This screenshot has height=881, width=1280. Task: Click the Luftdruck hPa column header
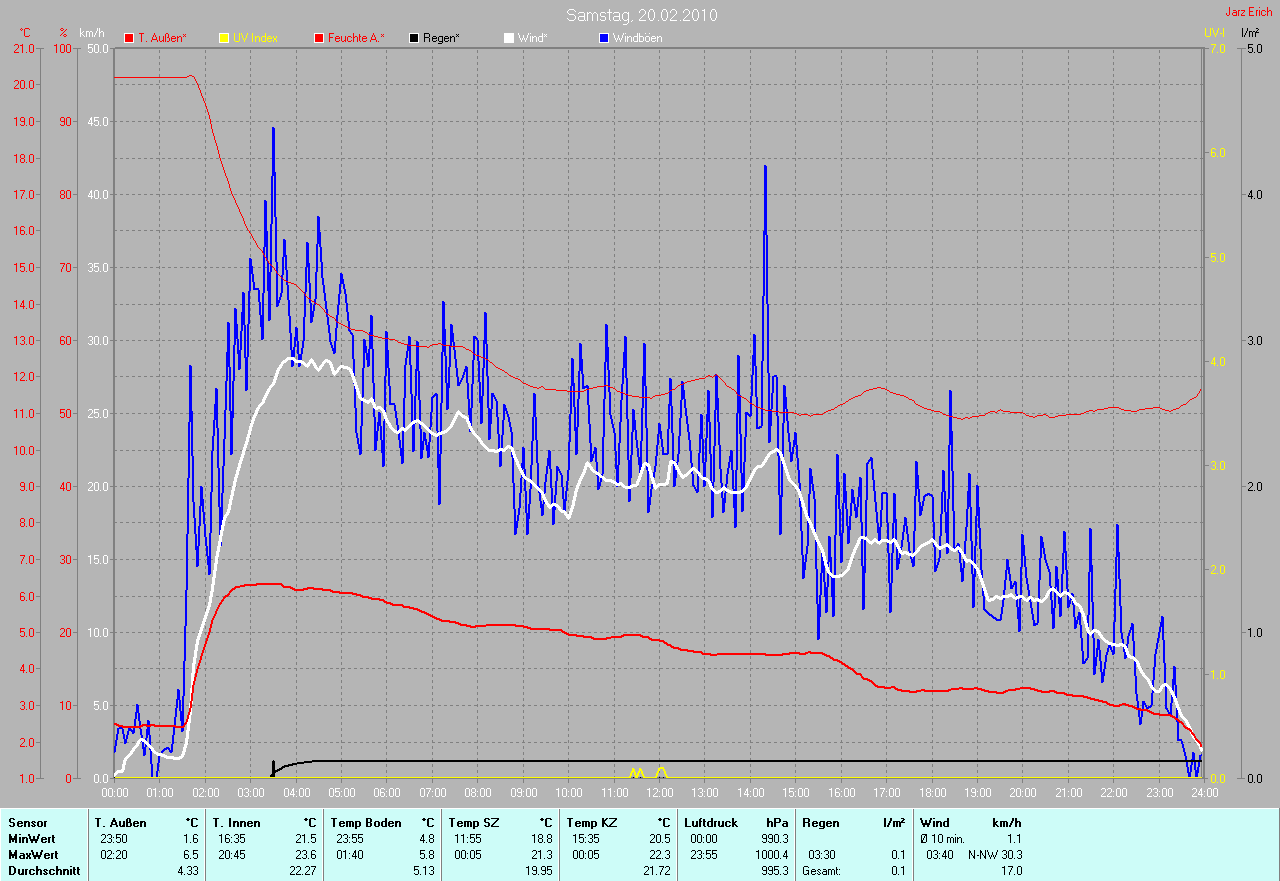(736, 822)
